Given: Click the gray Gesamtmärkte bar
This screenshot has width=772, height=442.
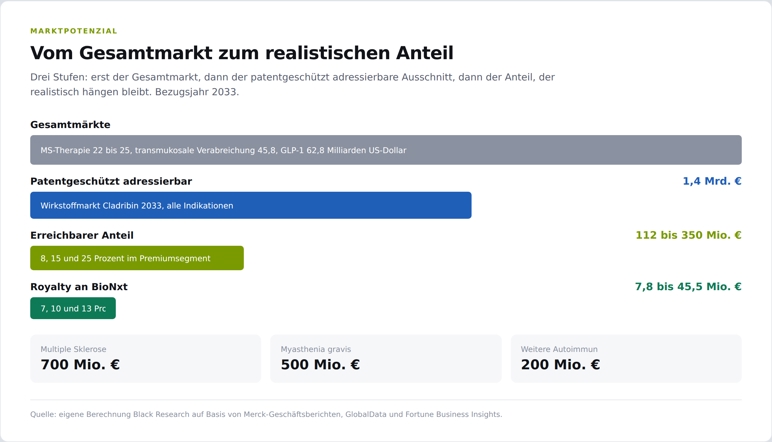Looking at the screenshot, I should click(x=386, y=150).
